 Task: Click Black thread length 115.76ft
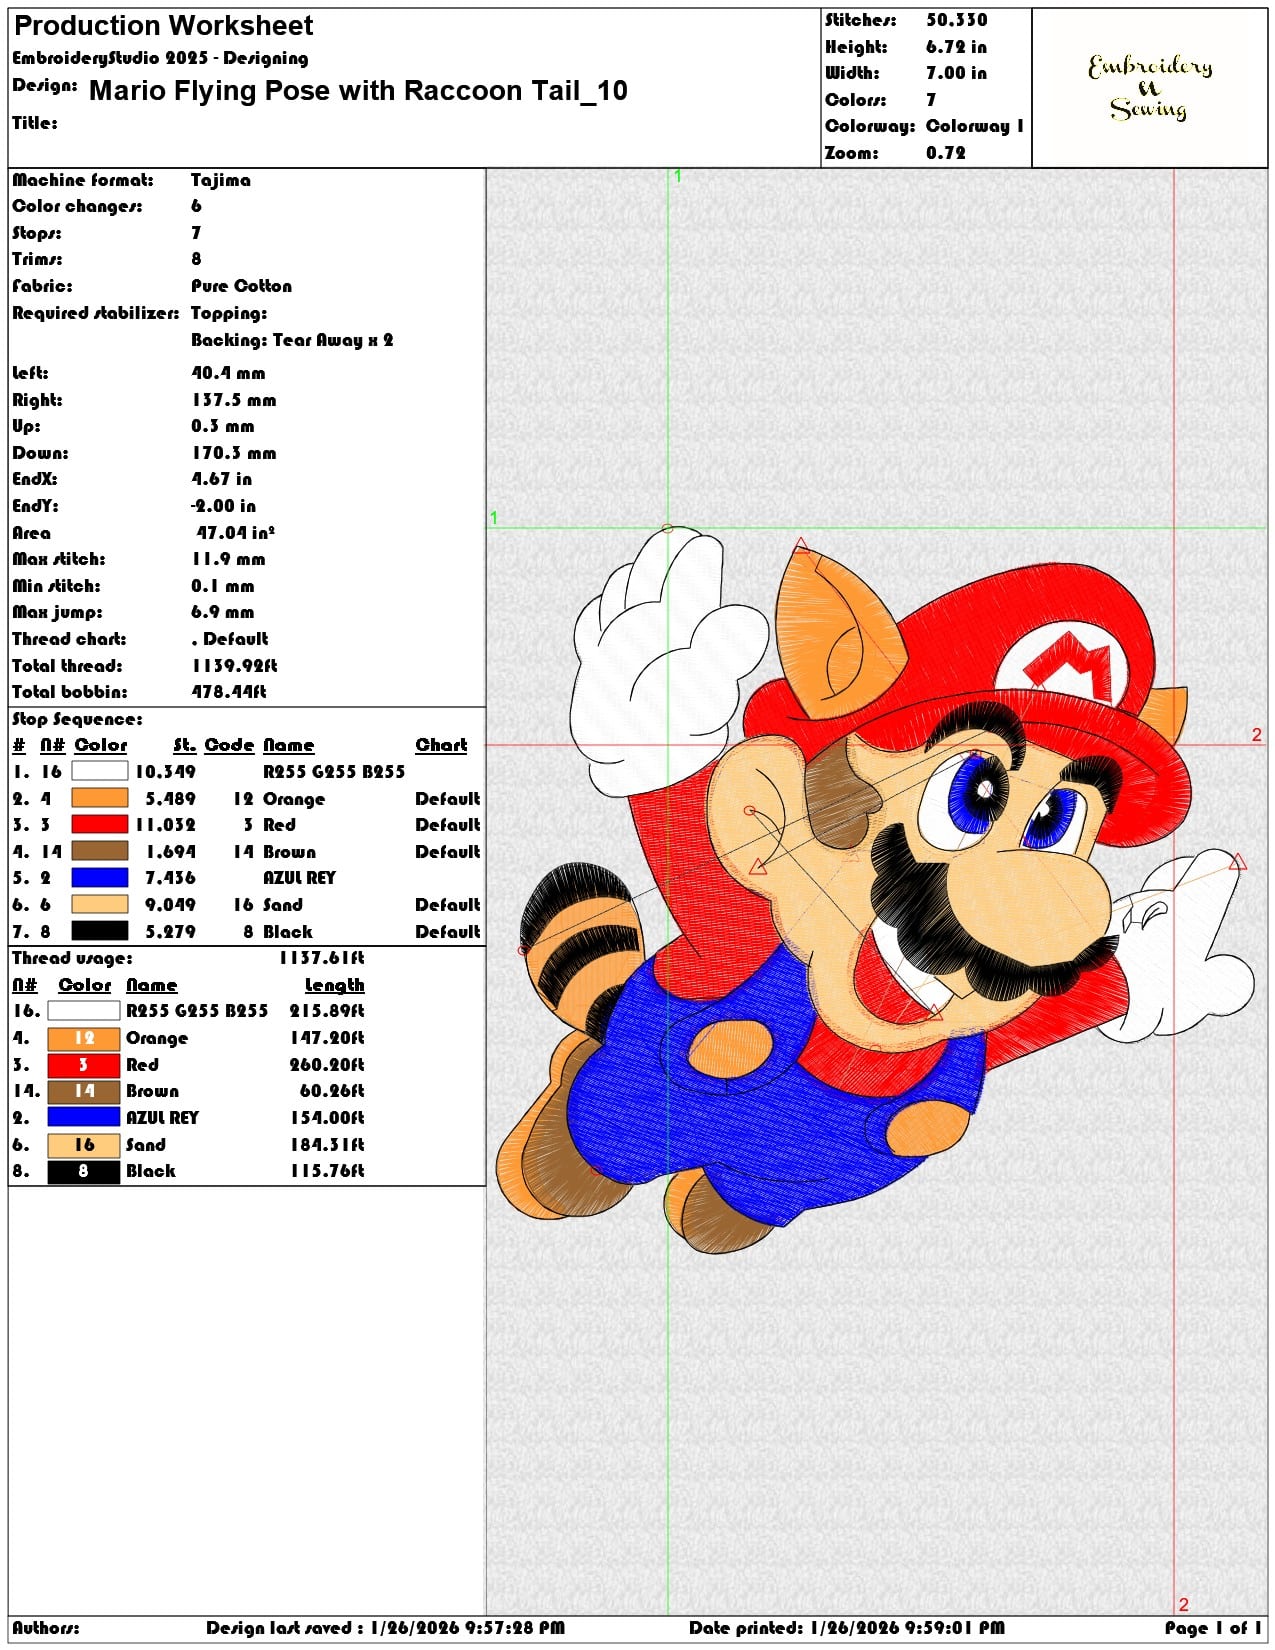point(326,1171)
